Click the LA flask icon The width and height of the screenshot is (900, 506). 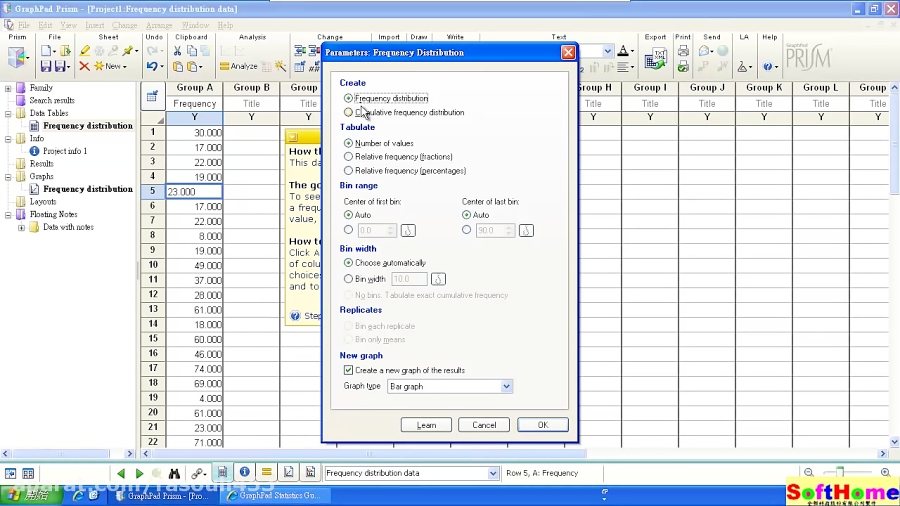coord(742,67)
